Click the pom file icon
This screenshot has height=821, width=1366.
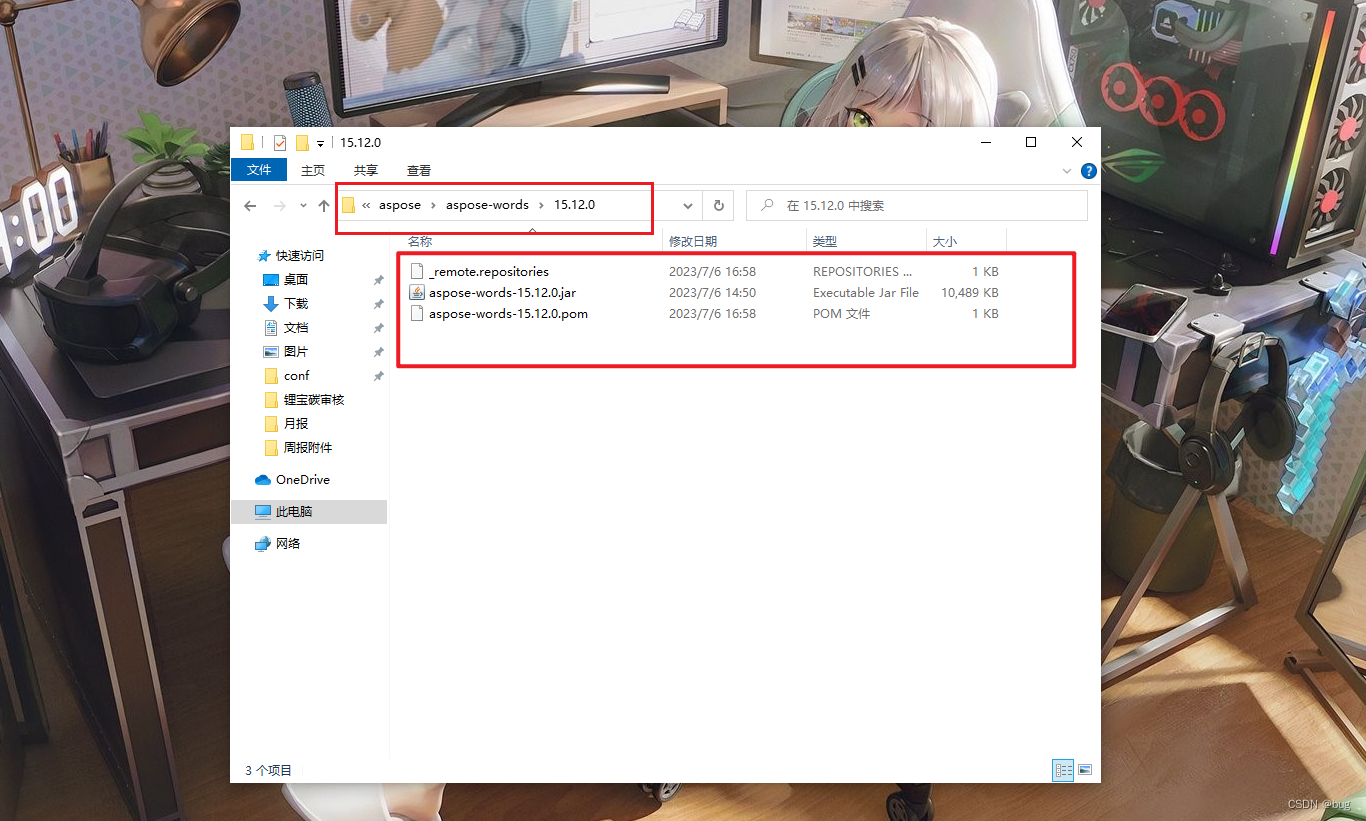point(418,313)
